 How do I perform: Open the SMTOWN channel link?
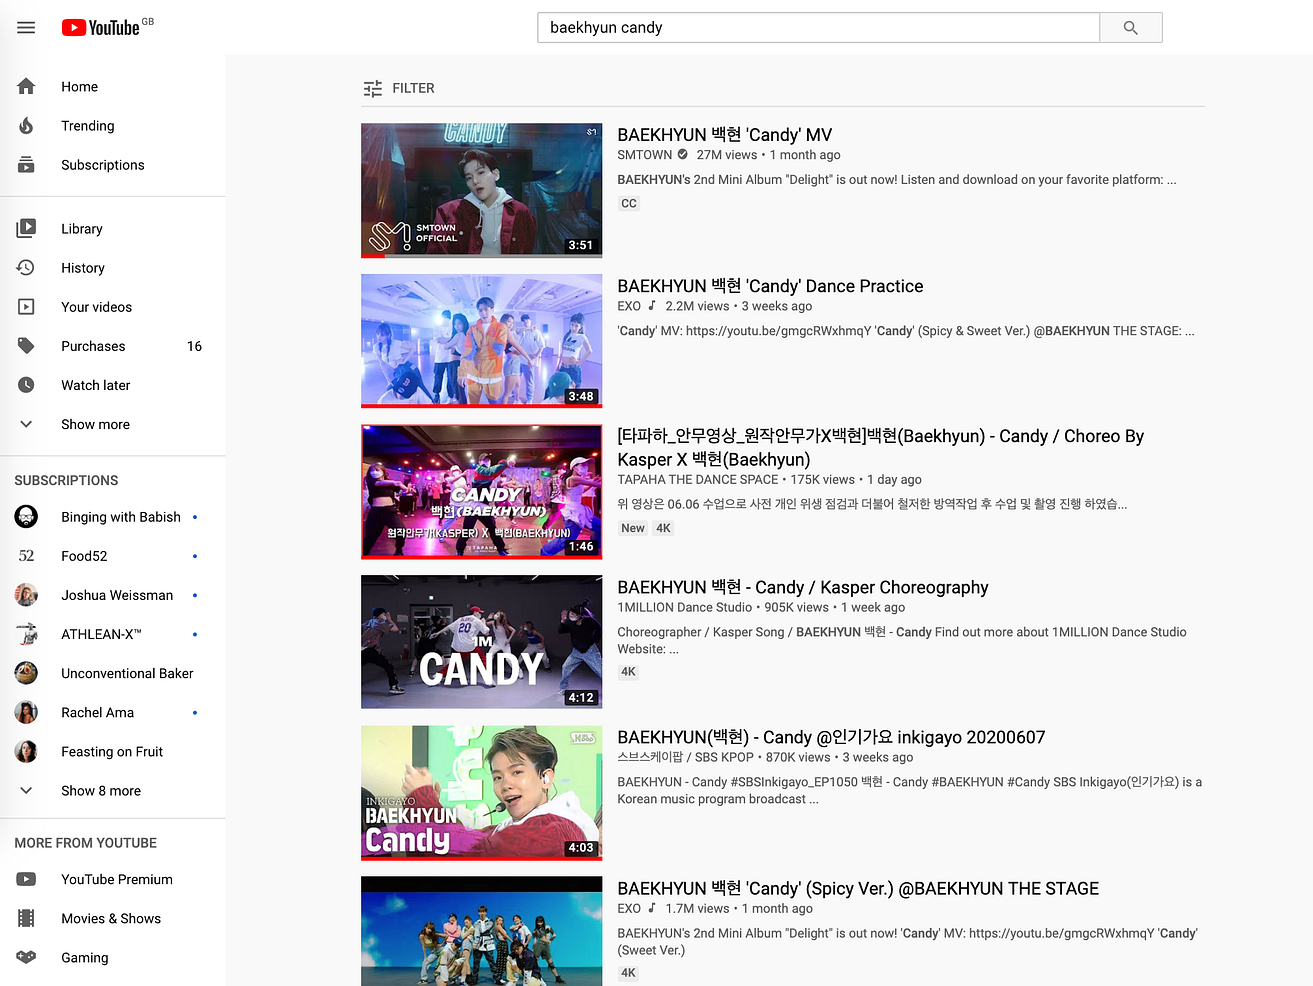point(644,155)
